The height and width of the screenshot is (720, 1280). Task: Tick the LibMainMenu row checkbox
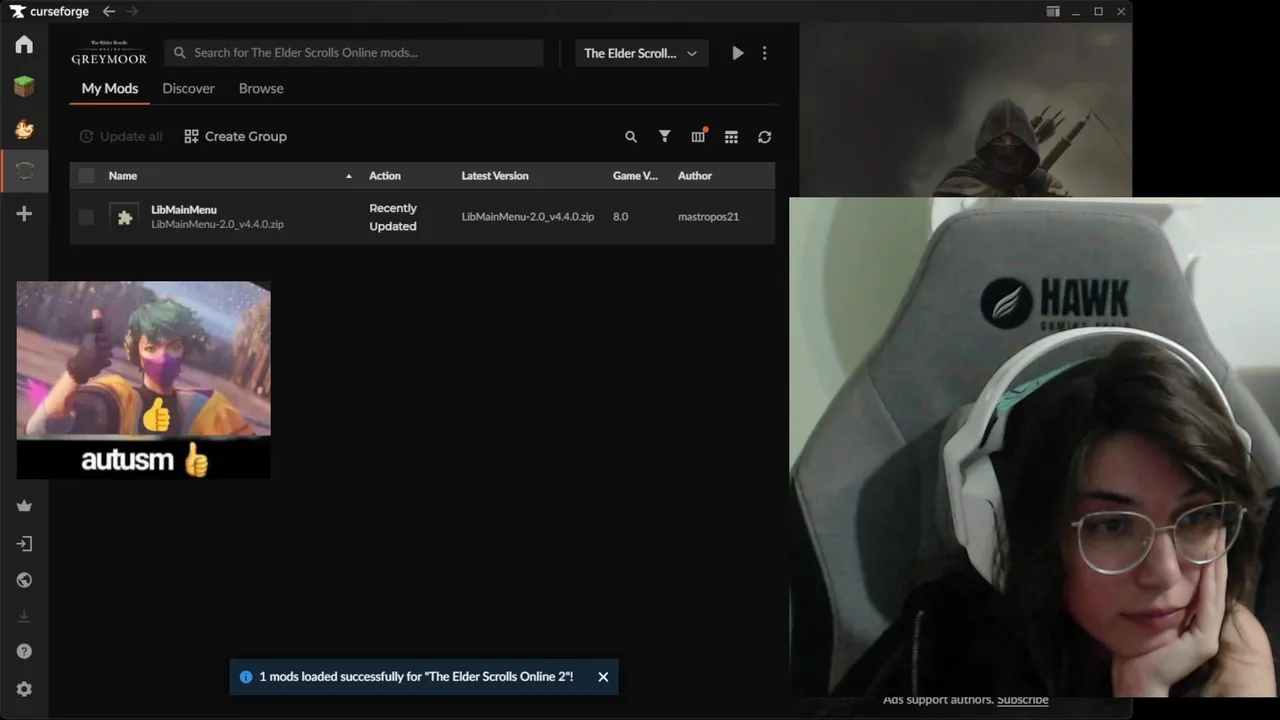pyautogui.click(x=86, y=217)
